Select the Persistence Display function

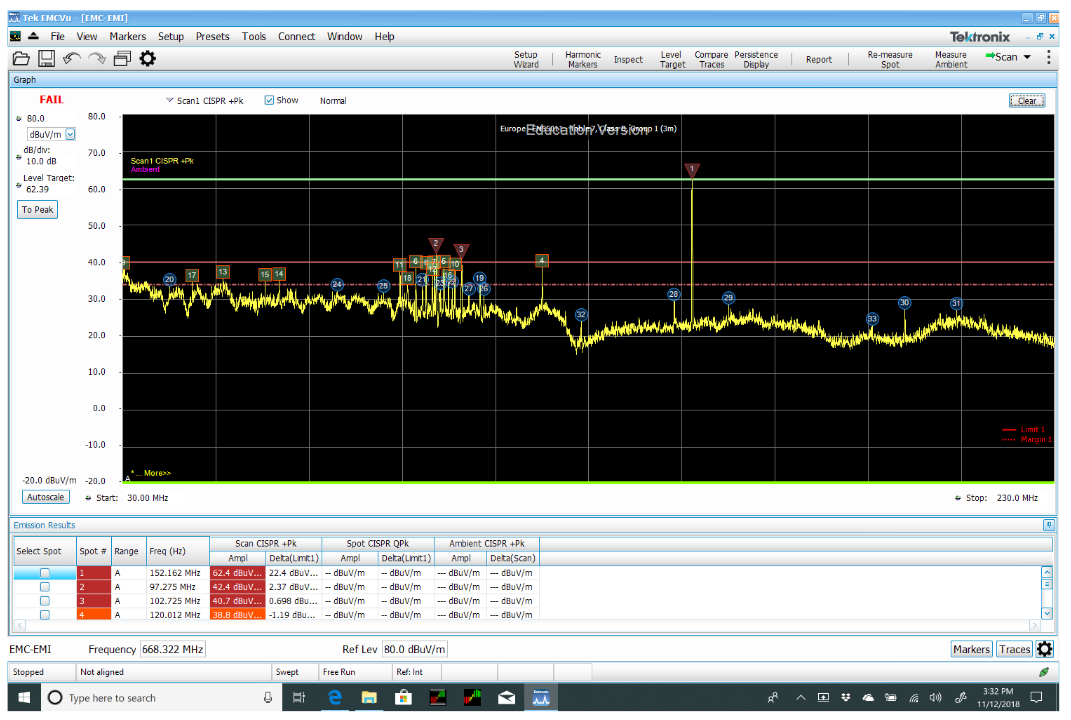pos(757,58)
